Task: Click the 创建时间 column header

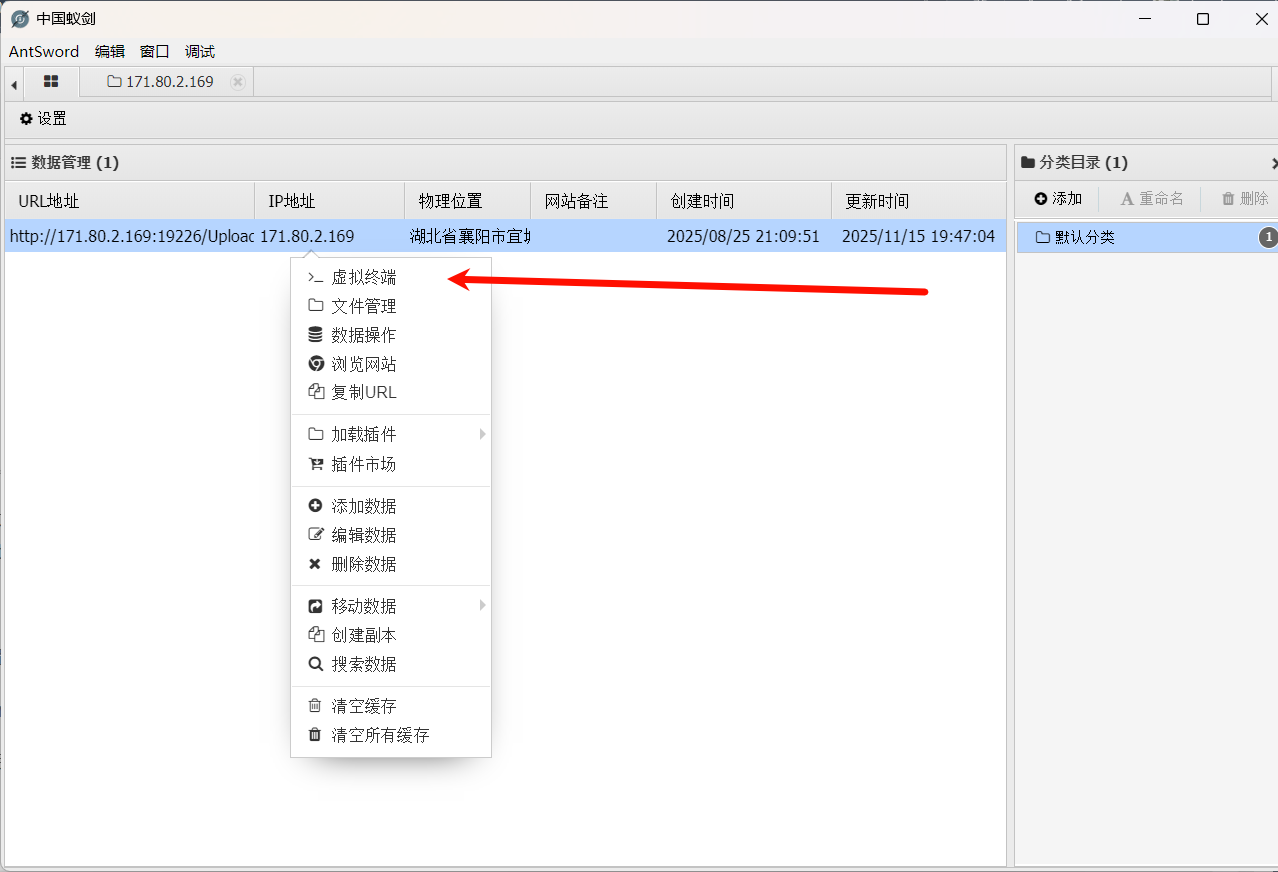Action: [744, 201]
